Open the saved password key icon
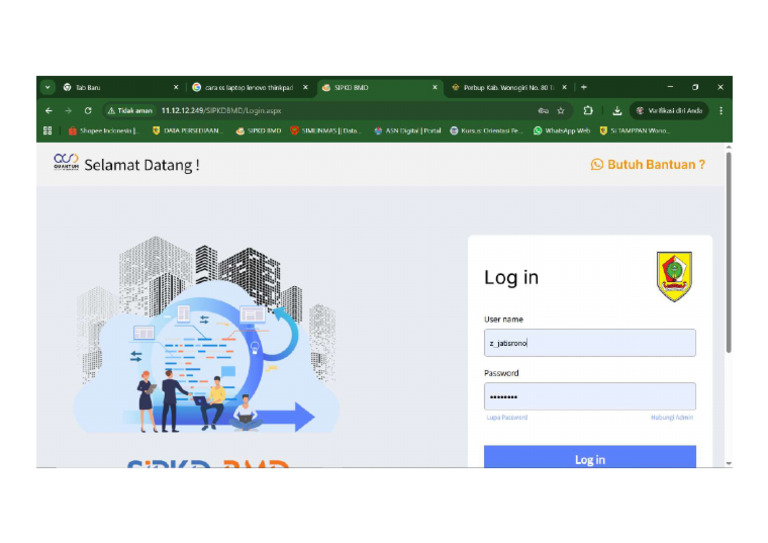Viewport: 768px width, 543px height. tap(543, 111)
